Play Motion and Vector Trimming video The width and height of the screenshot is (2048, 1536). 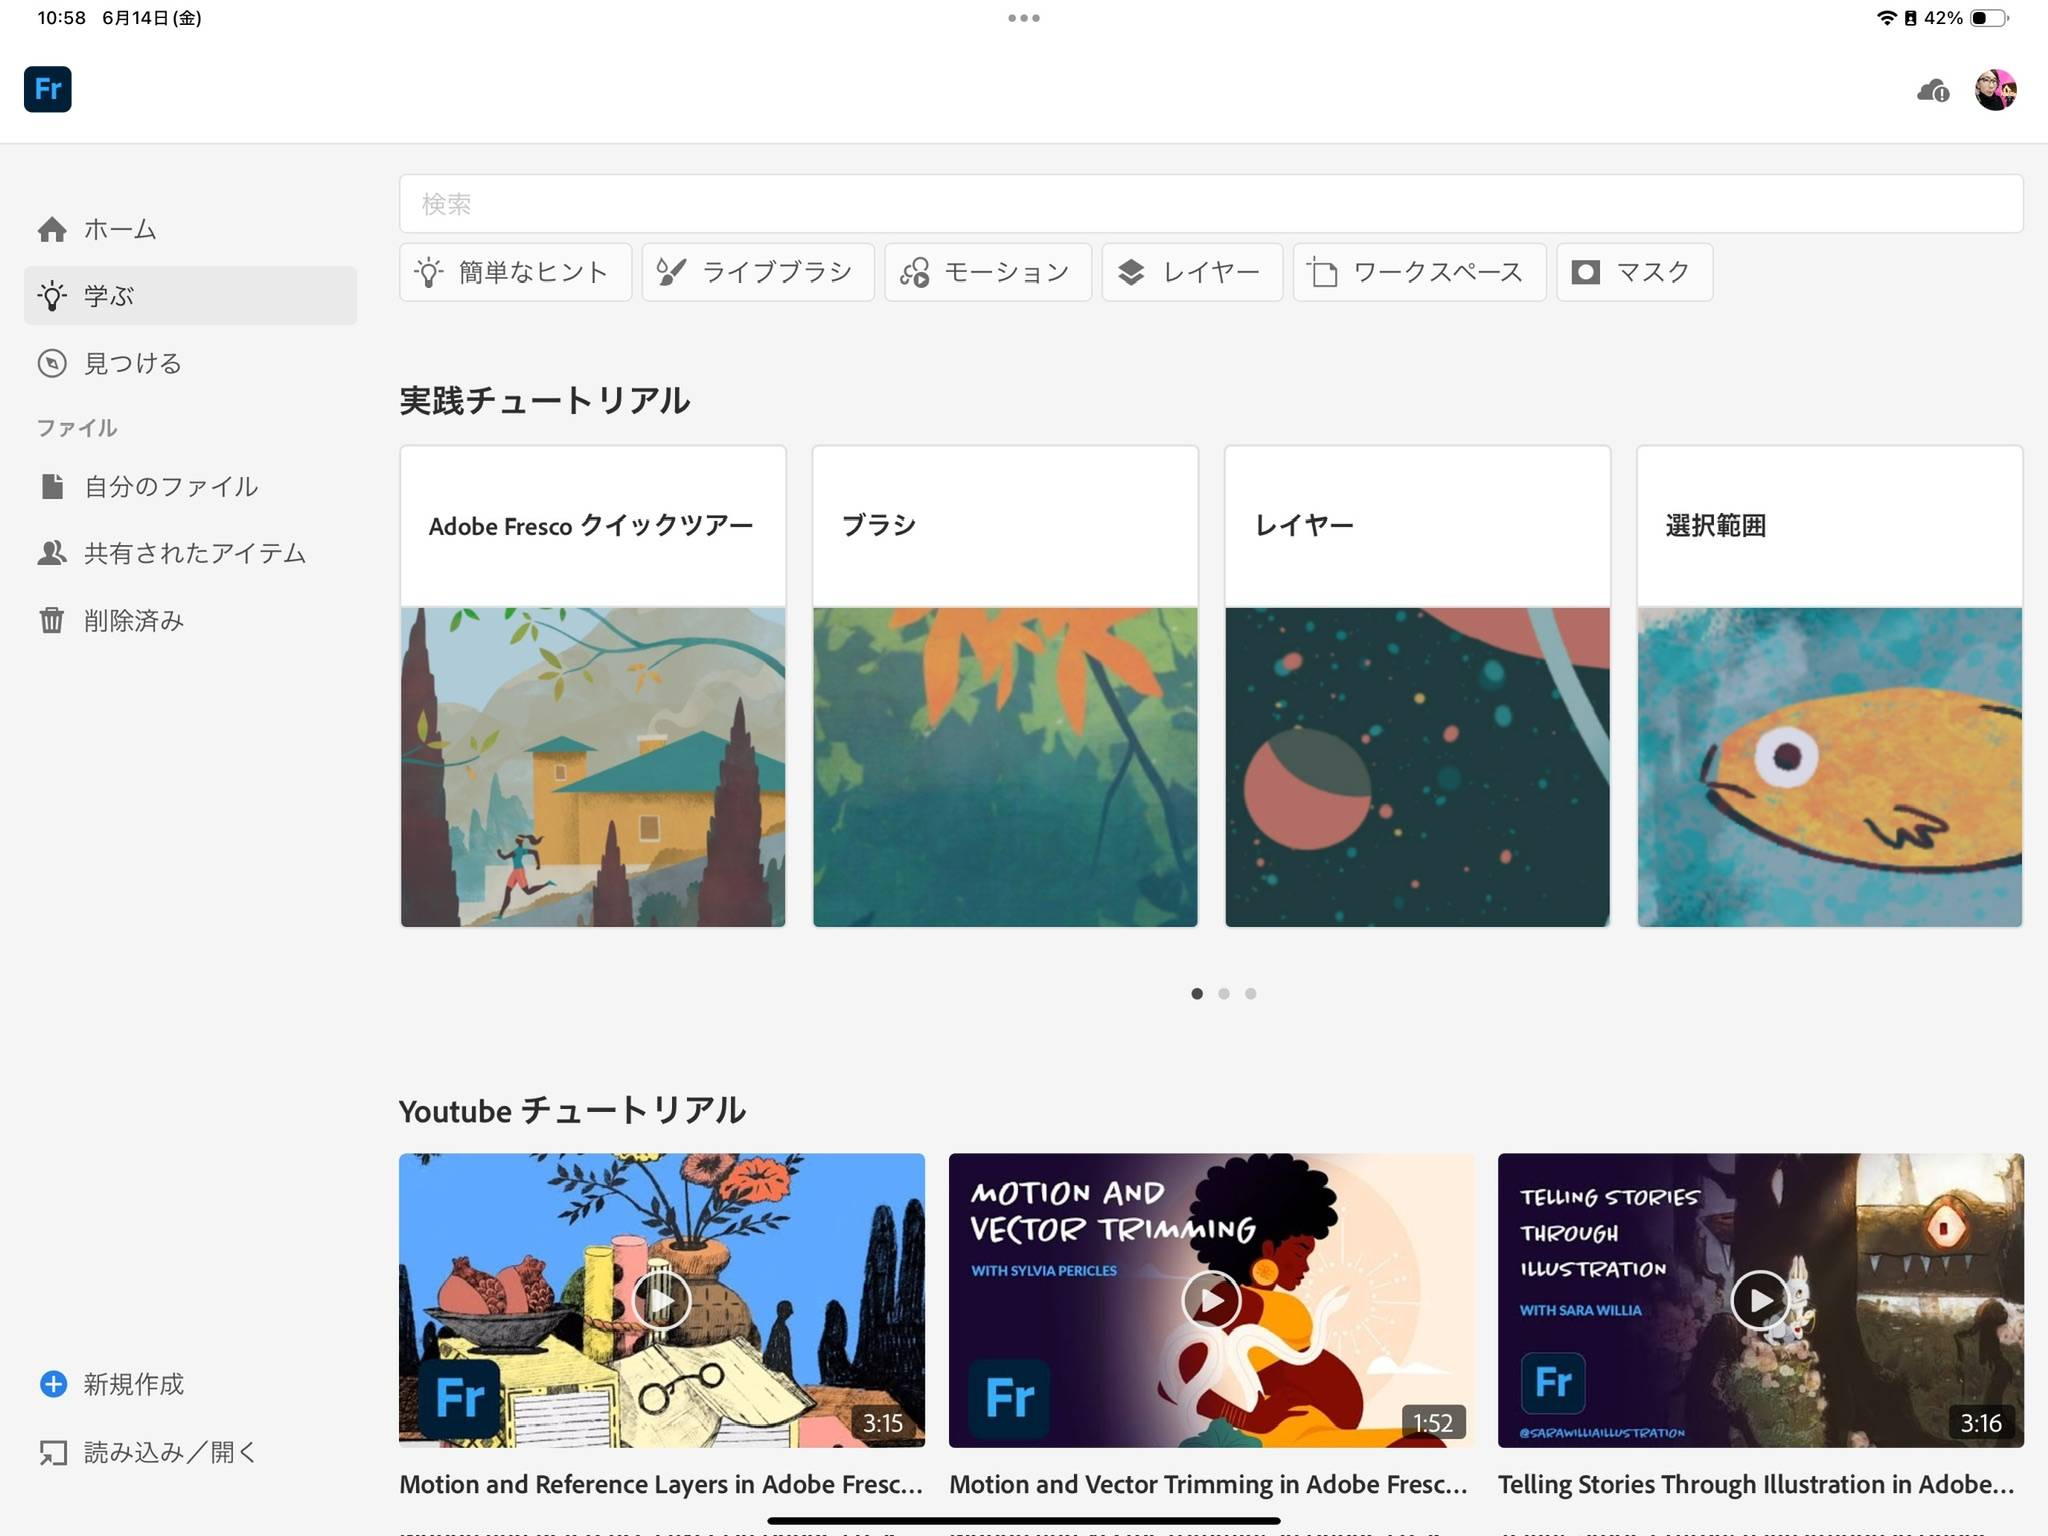click(1211, 1300)
